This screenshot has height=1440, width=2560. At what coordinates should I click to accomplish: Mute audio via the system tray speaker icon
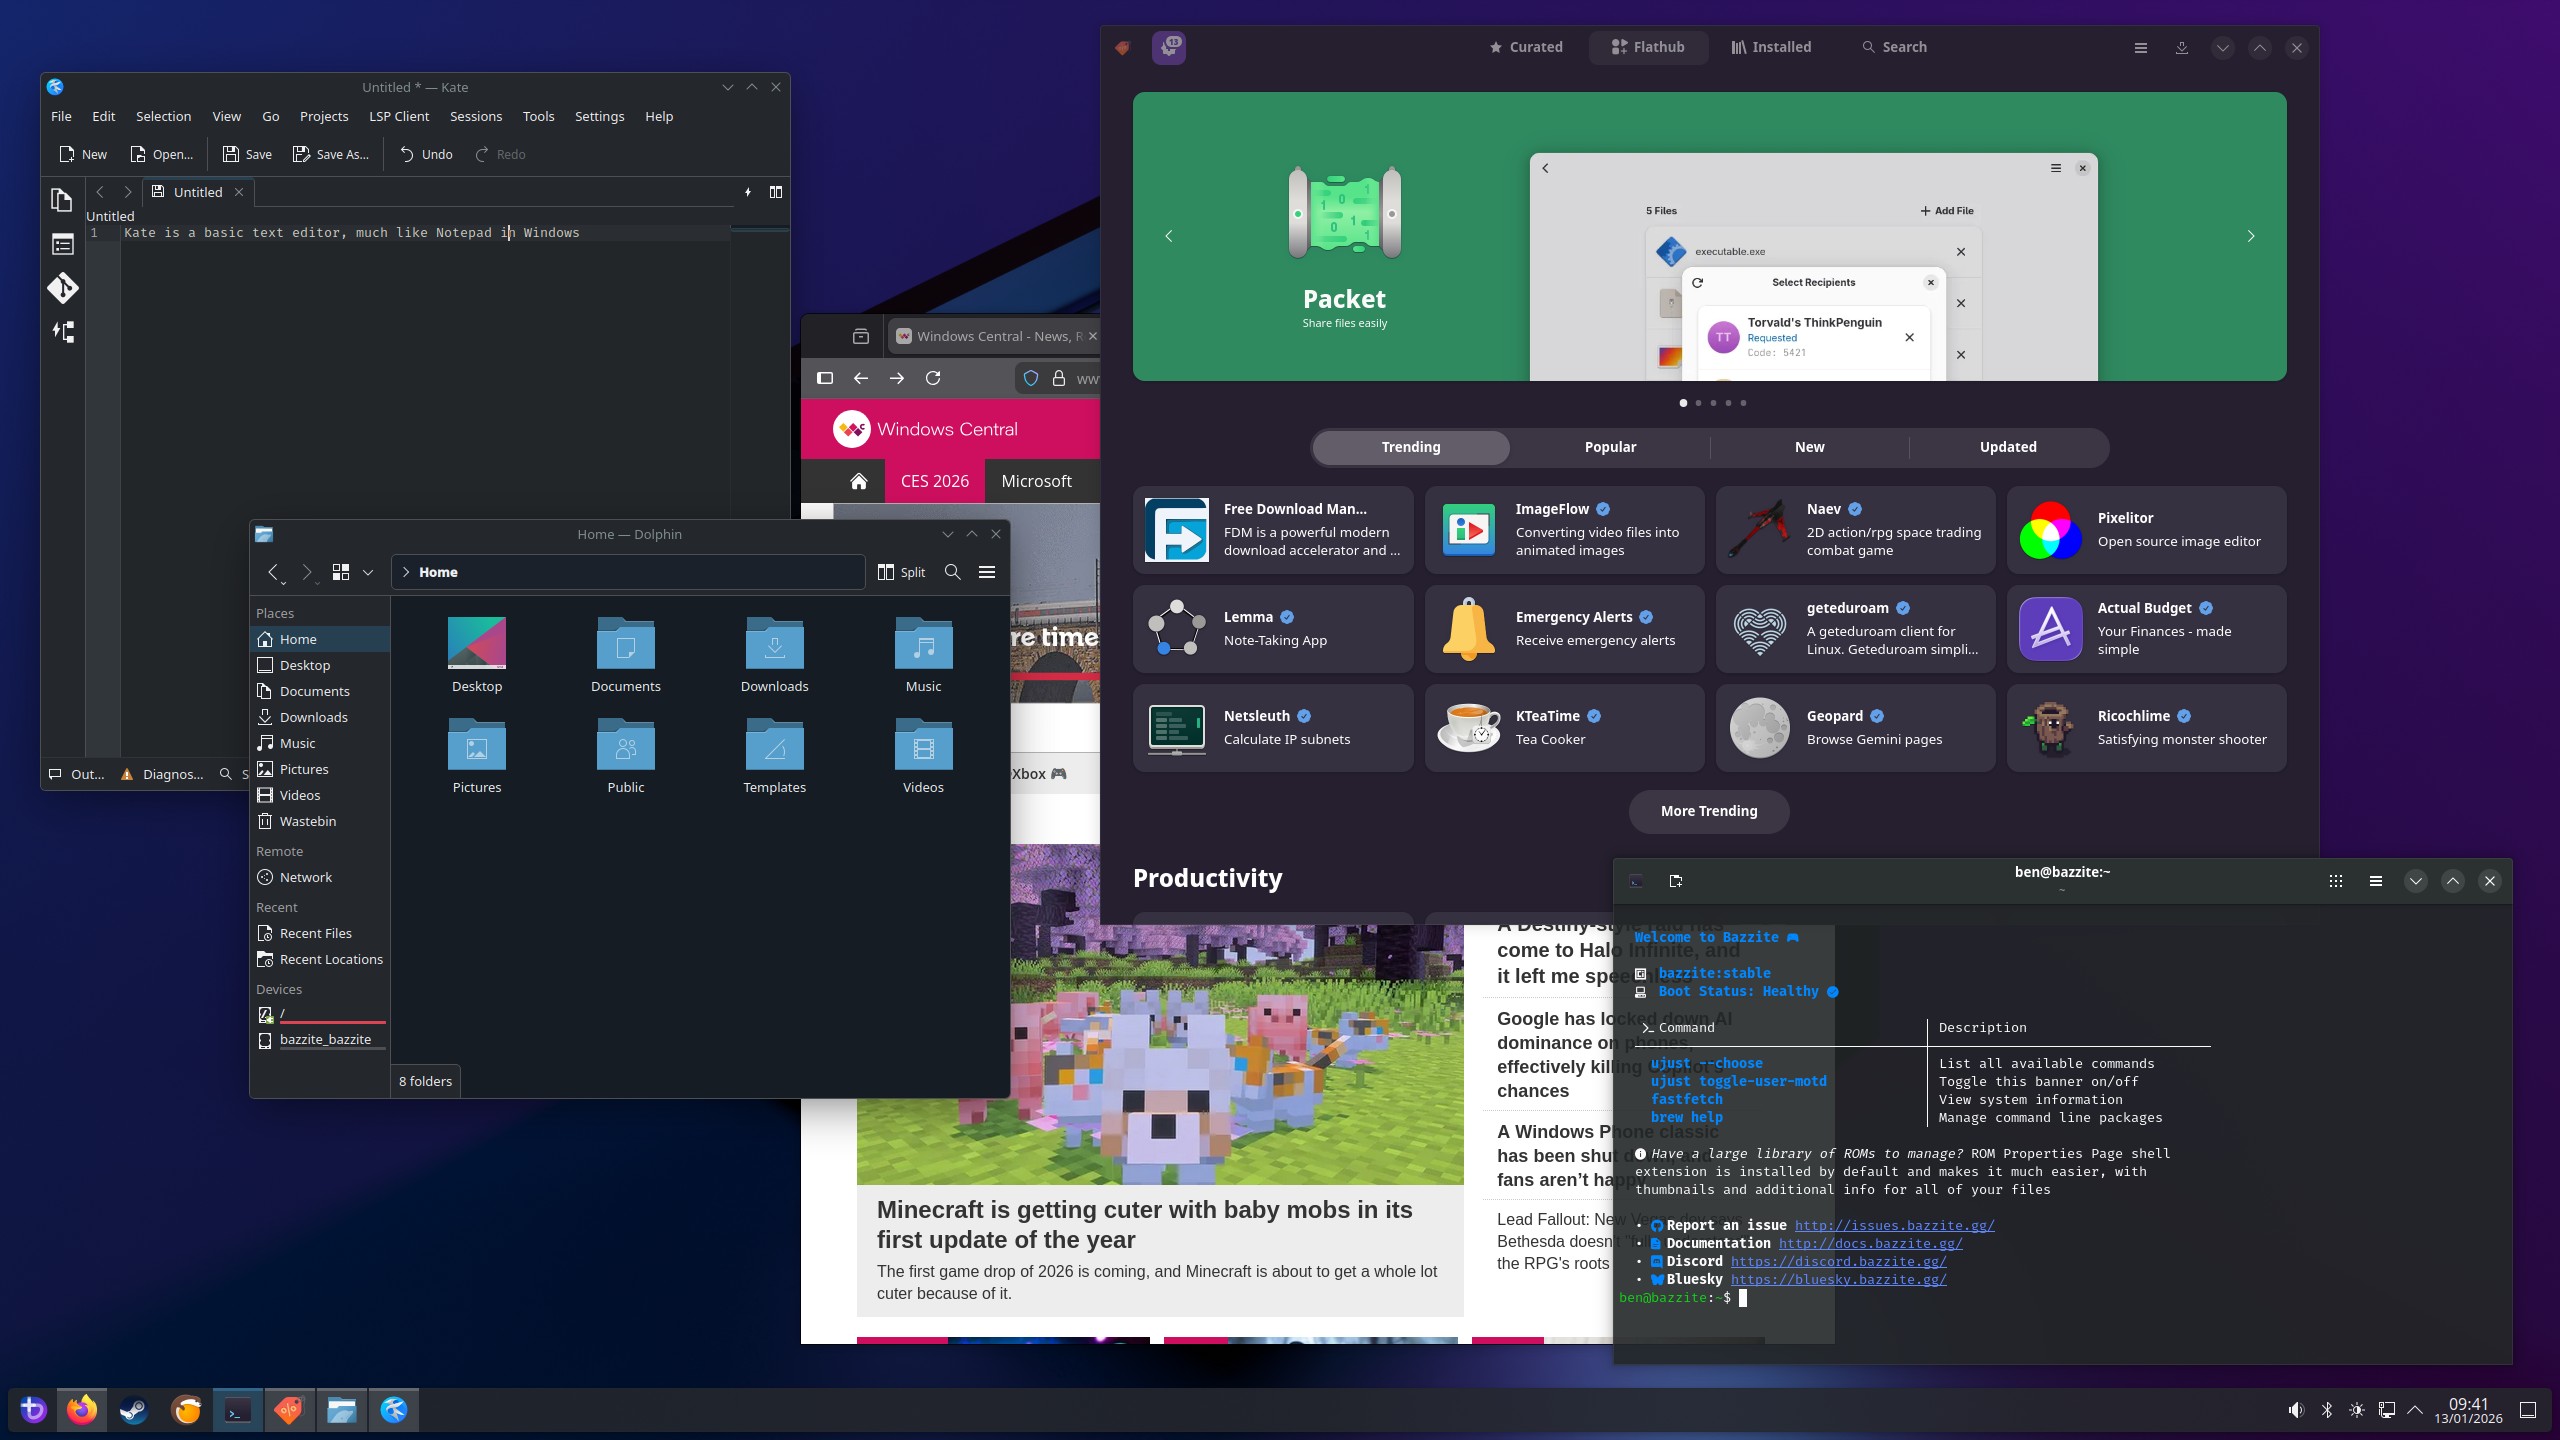[2295, 1410]
